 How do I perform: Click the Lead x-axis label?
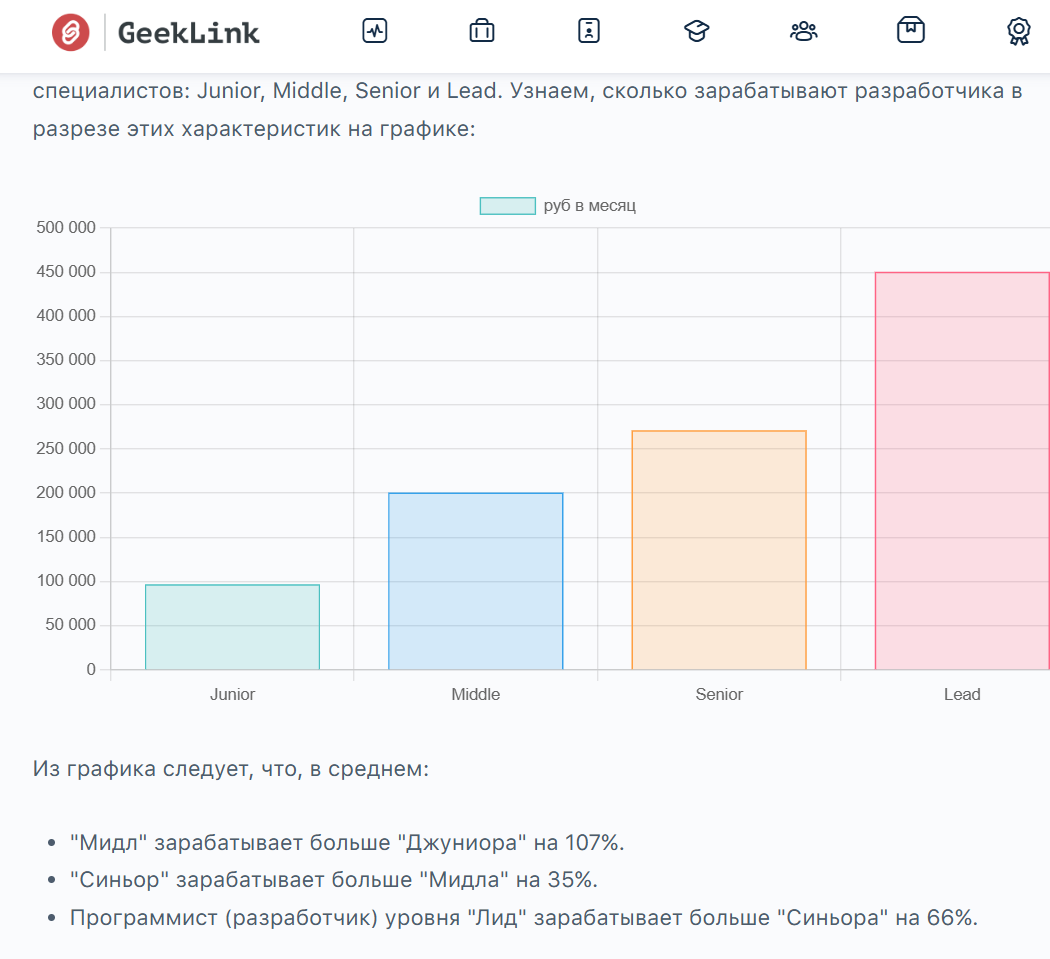click(961, 694)
